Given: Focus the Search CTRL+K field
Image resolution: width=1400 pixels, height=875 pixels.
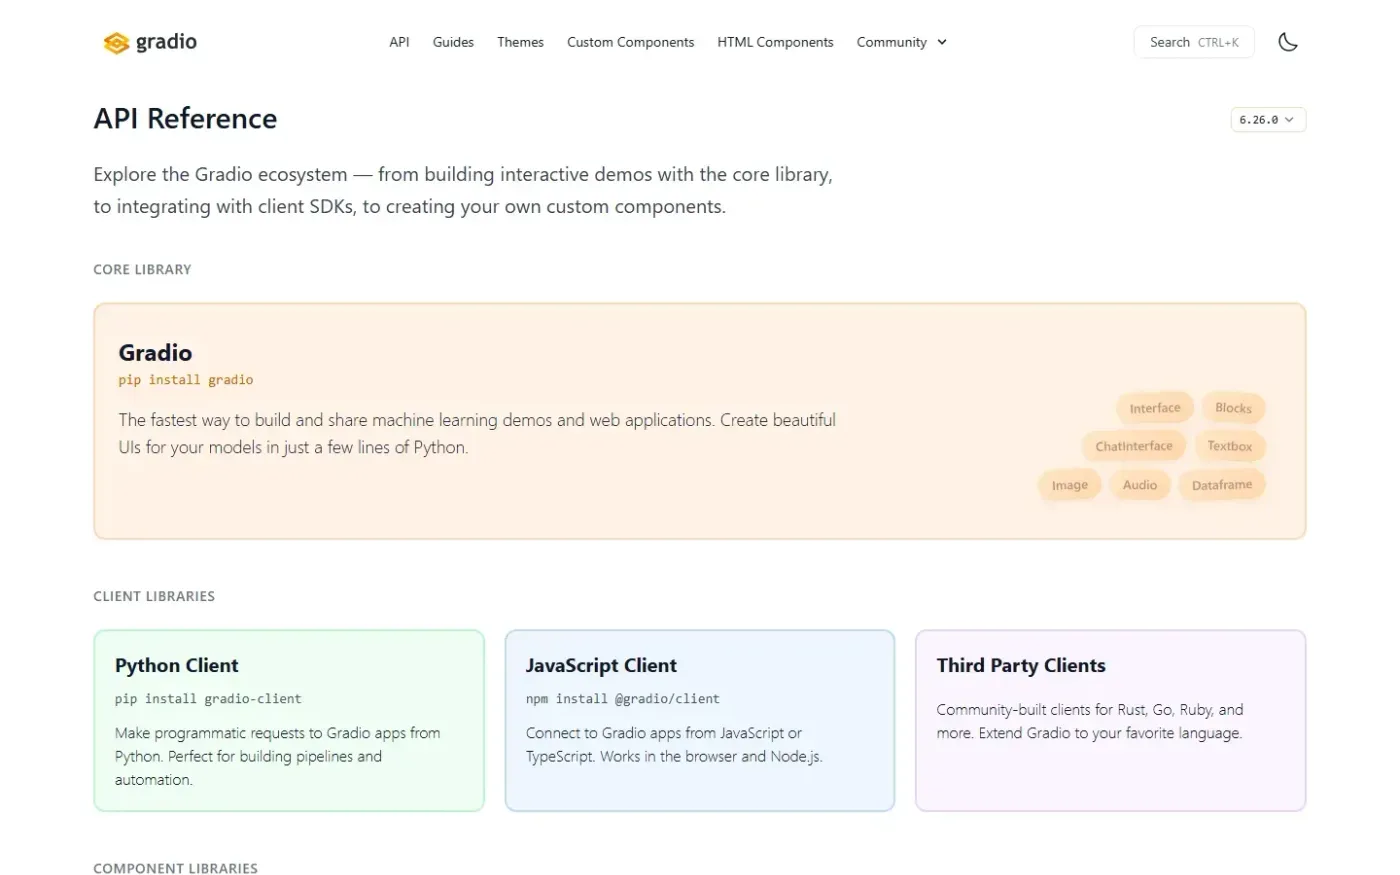Looking at the screenshot, I should click(1193, 42).
